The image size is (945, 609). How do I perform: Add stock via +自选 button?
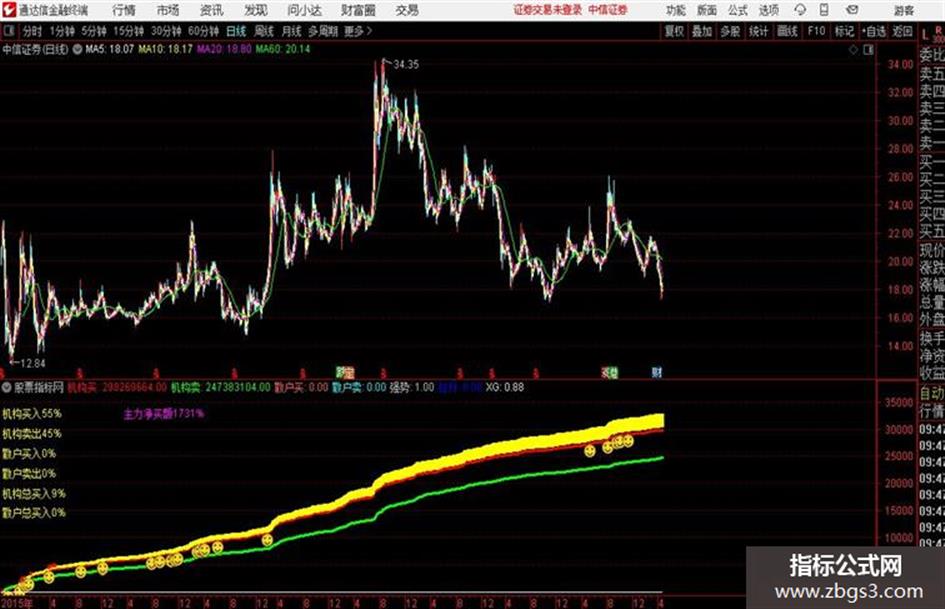874,31
